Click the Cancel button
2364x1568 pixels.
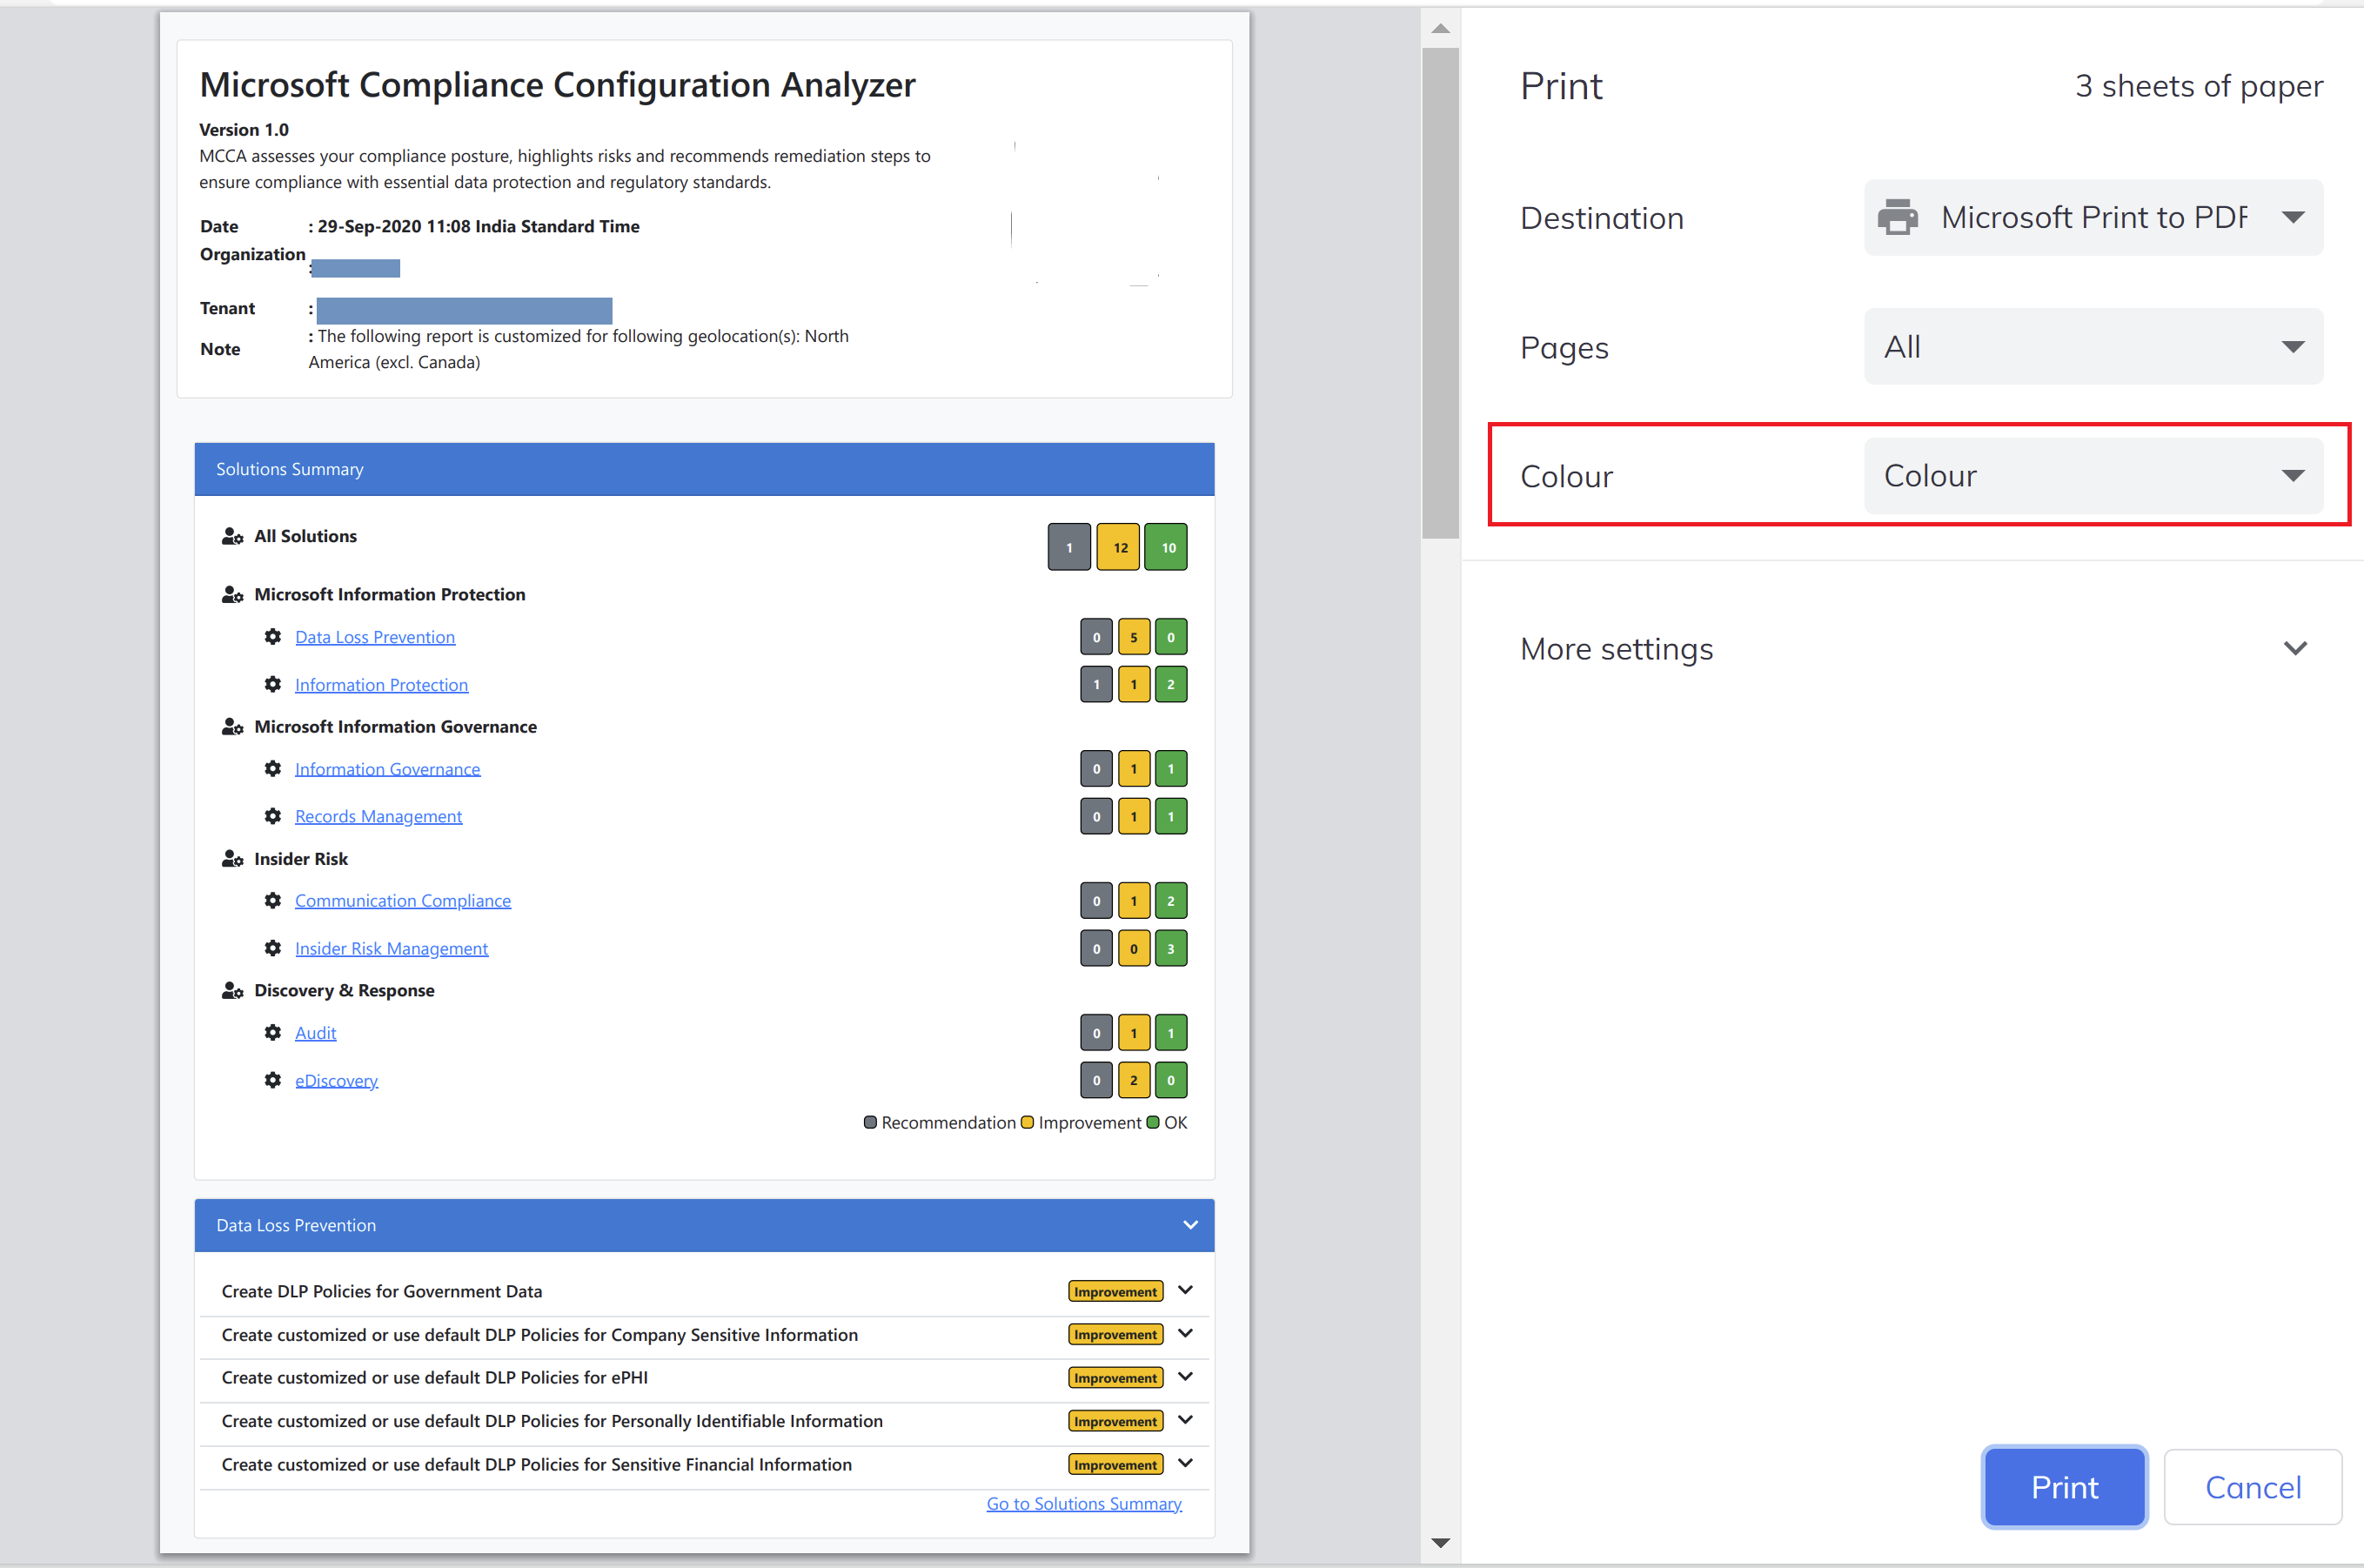click(x=2252, y=1487)
